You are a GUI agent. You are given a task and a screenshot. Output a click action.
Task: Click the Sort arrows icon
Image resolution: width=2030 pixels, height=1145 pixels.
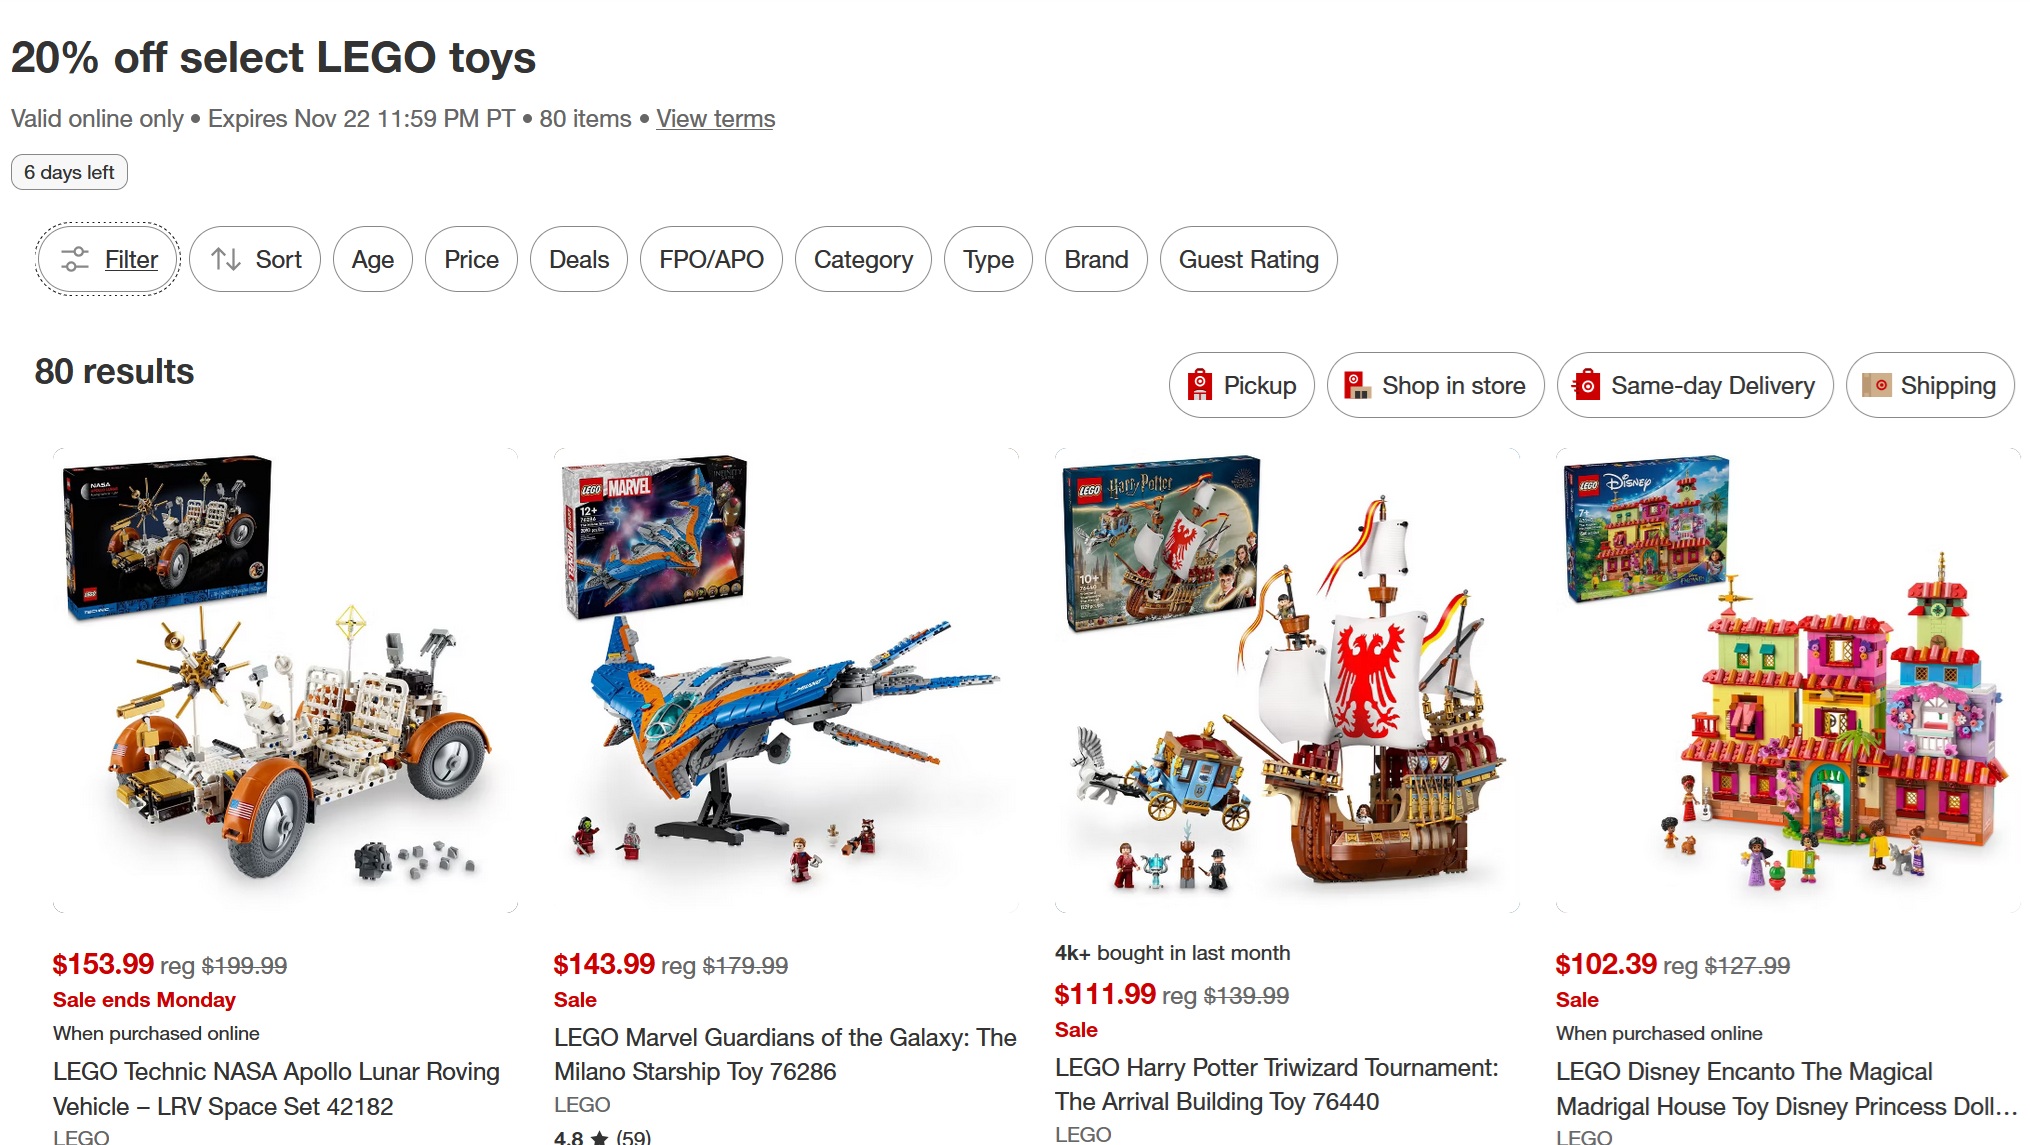click(226, 260)
